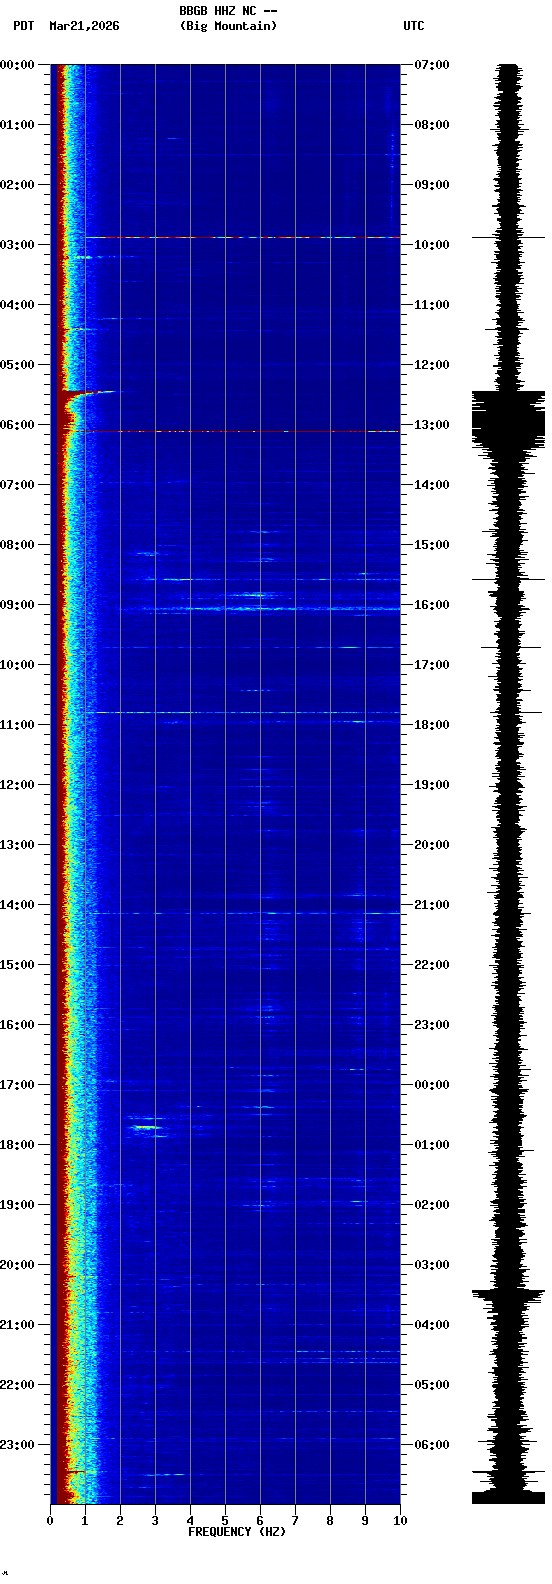This screenshot has width=552, height=1584.
Task: Click the 20:00 label on the PDT axis
Action: (x=17, y=1265)
